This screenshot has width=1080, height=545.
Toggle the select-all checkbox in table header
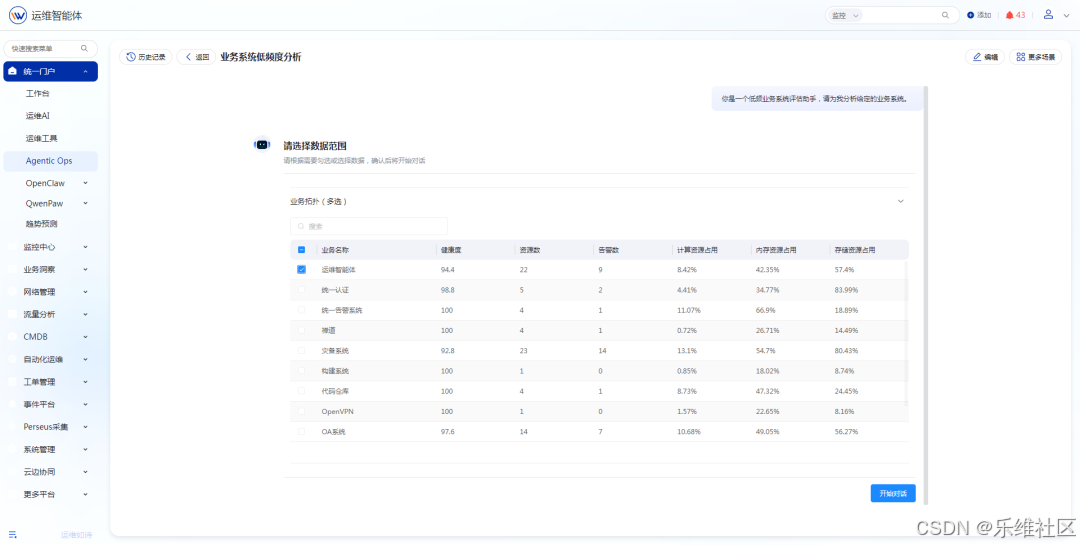tap(302, 250)
